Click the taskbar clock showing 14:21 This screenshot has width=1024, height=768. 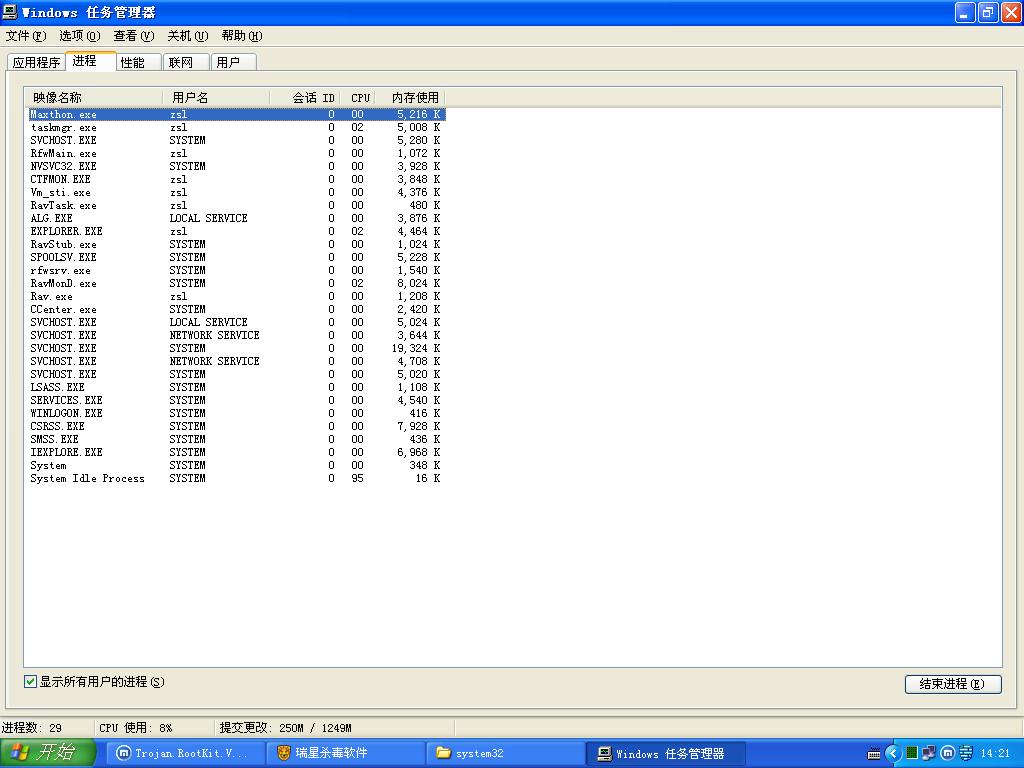[x=995, y=753]
